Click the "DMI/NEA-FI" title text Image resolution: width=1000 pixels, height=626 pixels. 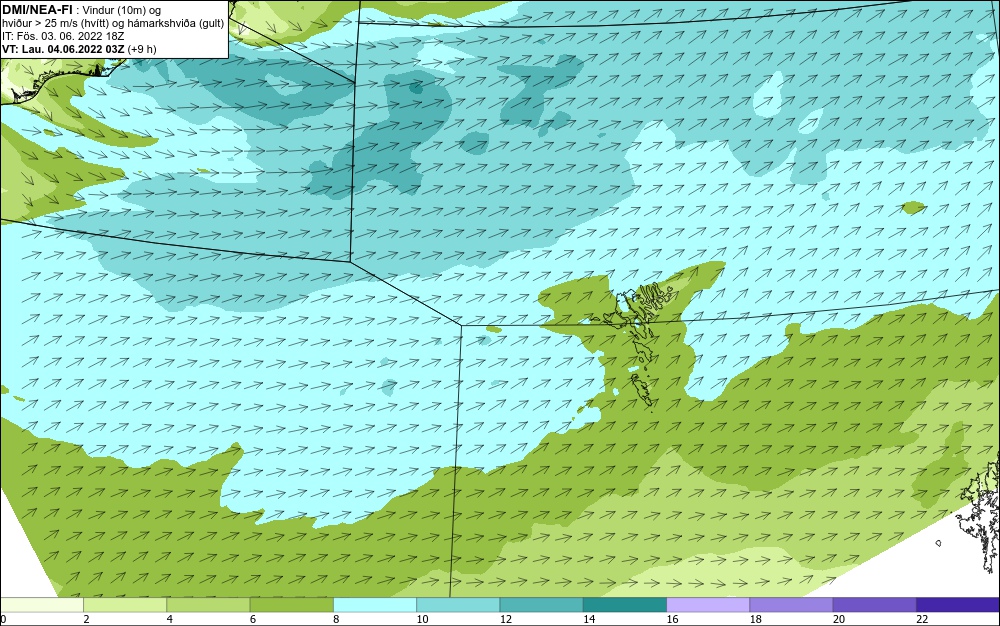[x=37, y=9]
